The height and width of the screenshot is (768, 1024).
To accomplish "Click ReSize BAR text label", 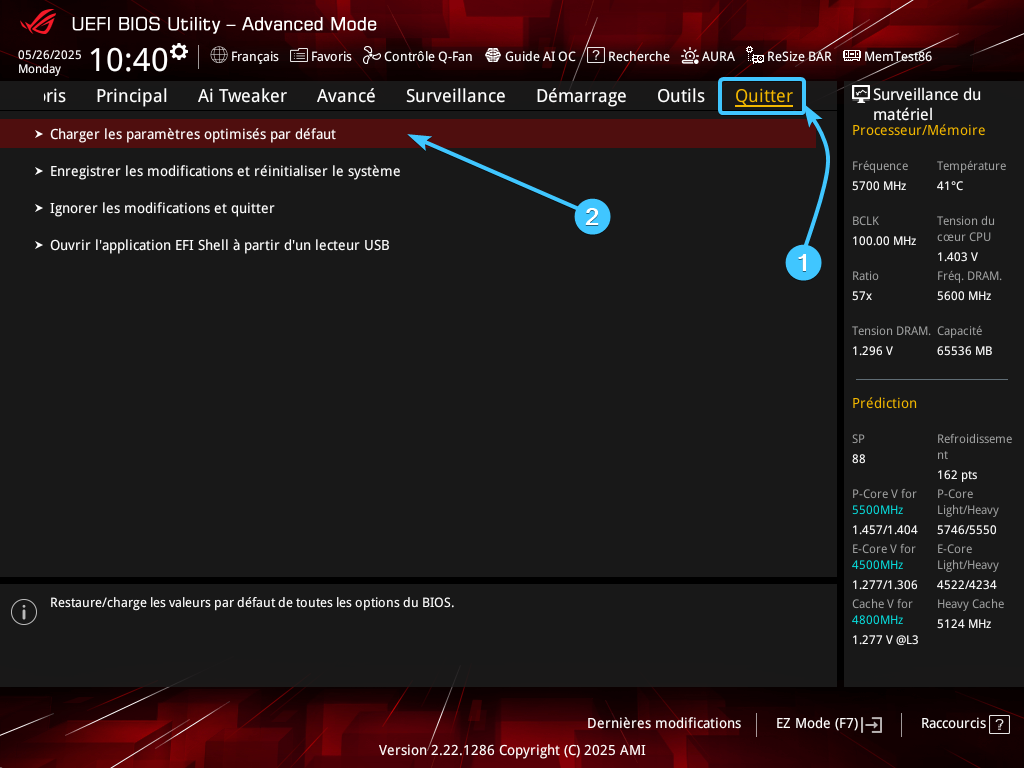I will pos(799,57).
